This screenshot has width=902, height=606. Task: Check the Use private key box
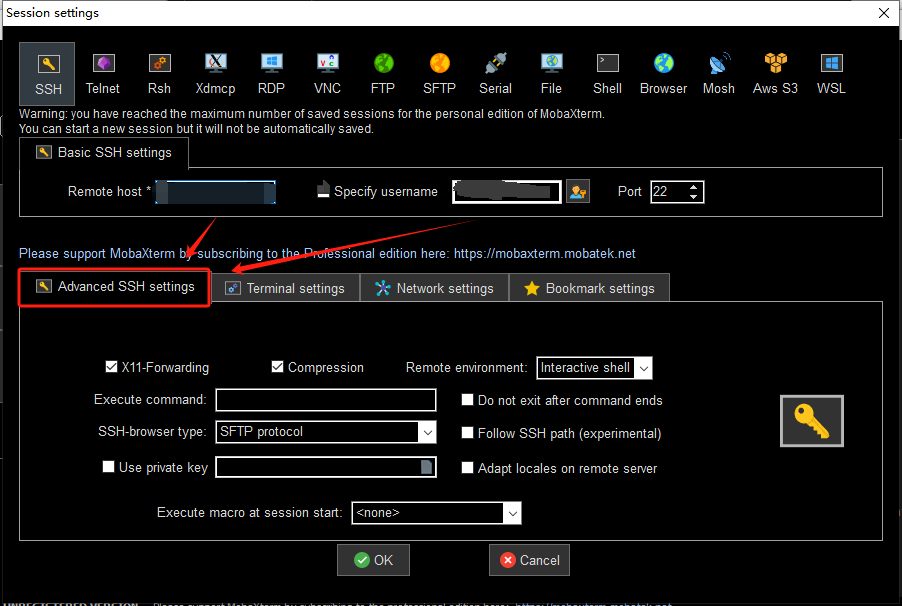108,467
